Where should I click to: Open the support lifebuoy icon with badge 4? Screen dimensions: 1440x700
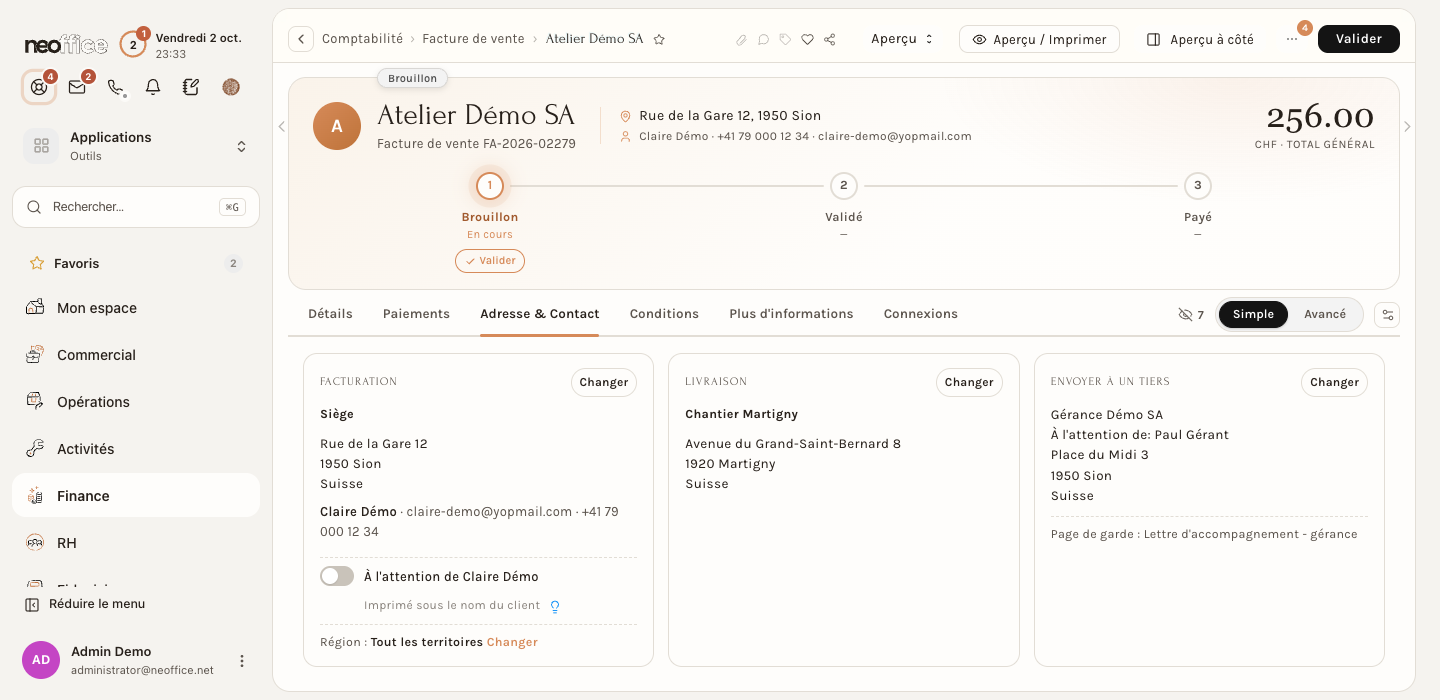(39, 87)
